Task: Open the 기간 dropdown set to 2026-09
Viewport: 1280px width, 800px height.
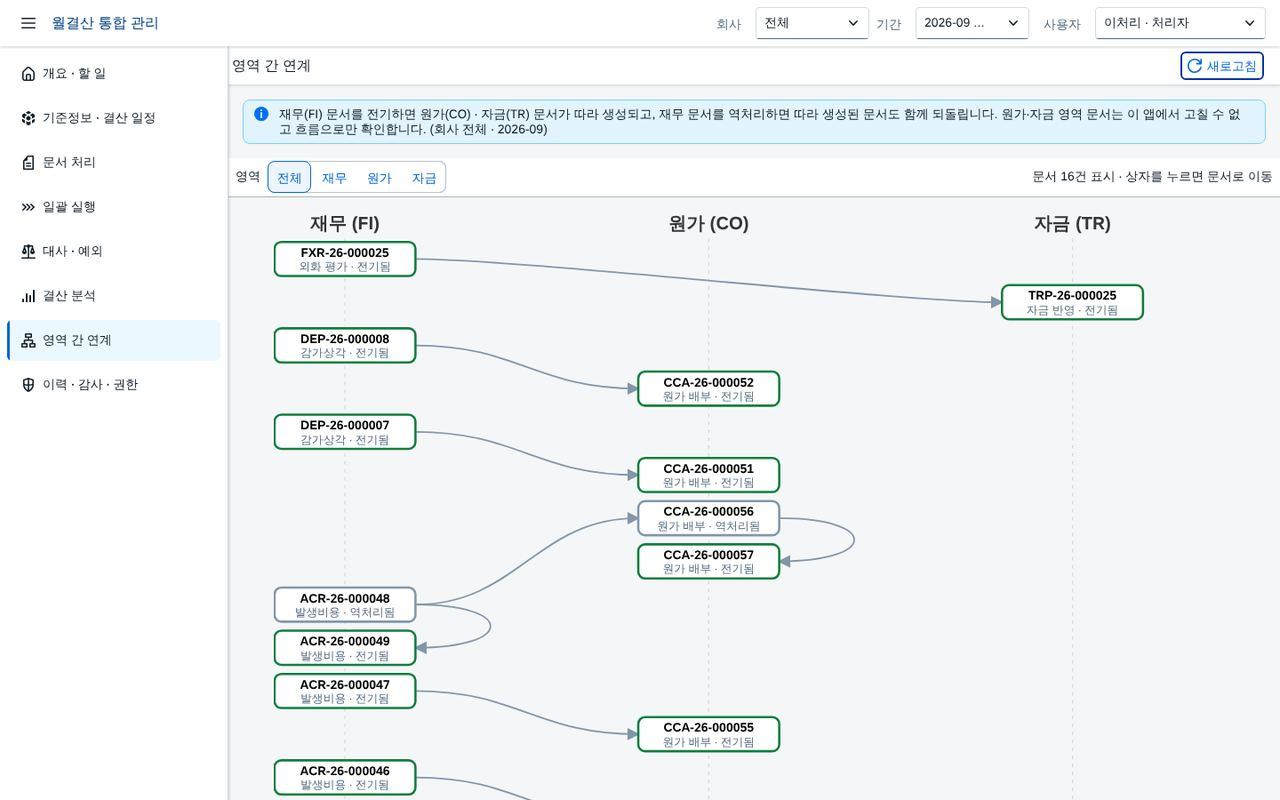Action: pyautogui.click(x=972, y=23)
